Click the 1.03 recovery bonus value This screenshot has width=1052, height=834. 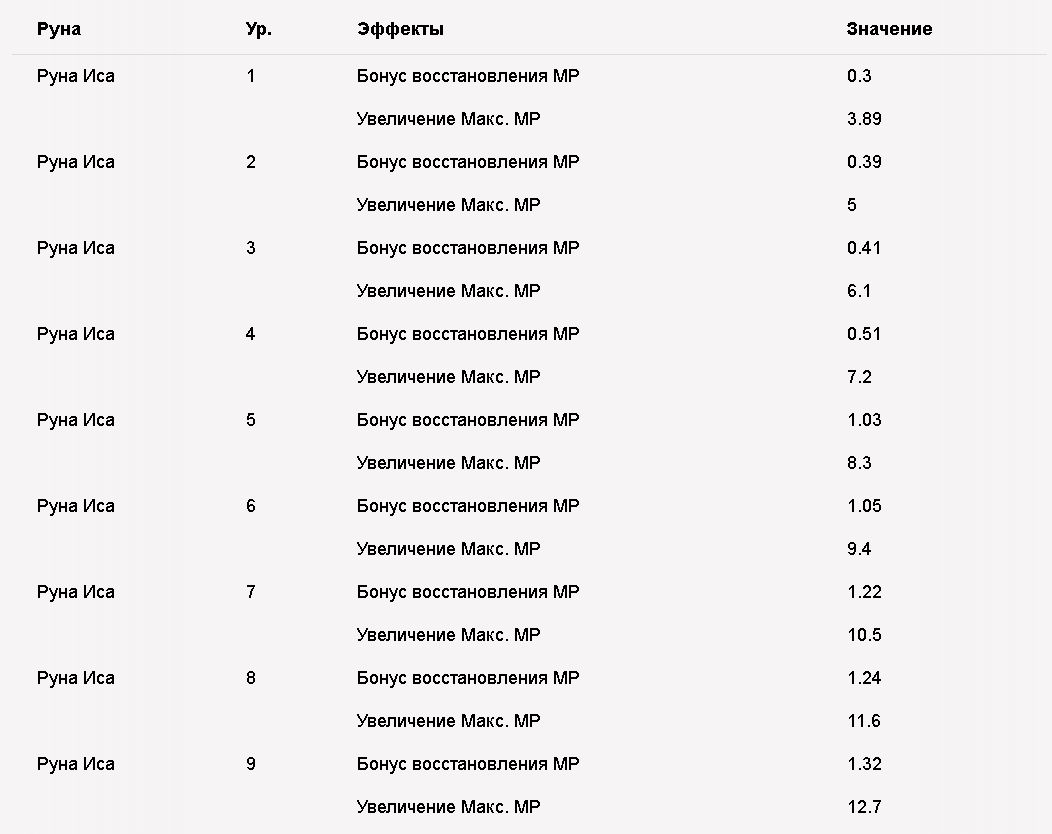click(864, 420)
